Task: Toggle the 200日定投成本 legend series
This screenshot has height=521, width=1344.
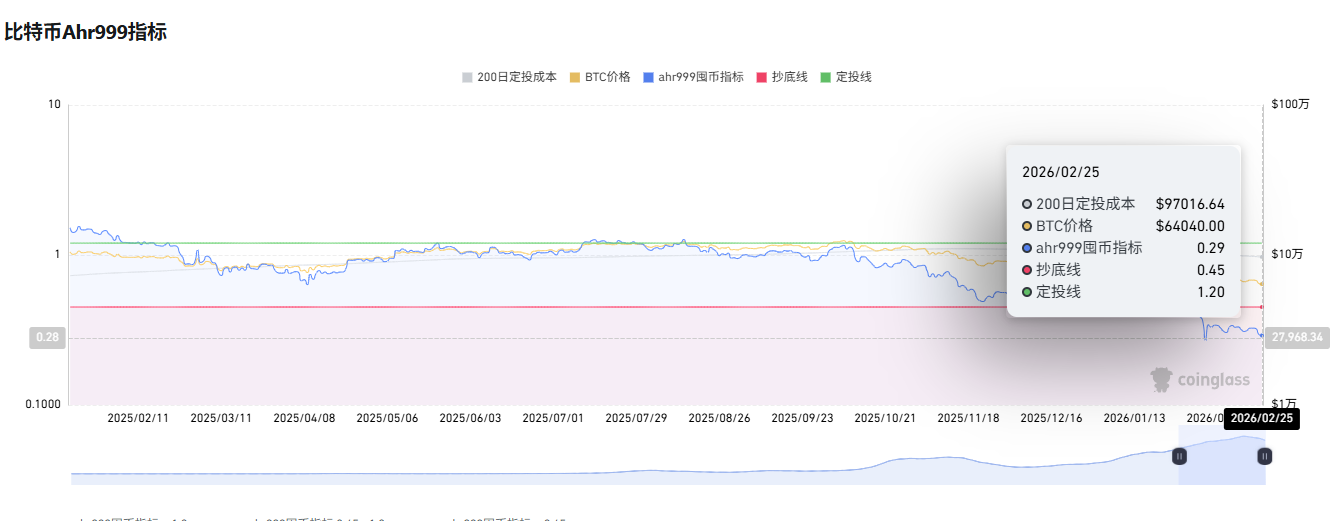Action: [x=509, y=77]
